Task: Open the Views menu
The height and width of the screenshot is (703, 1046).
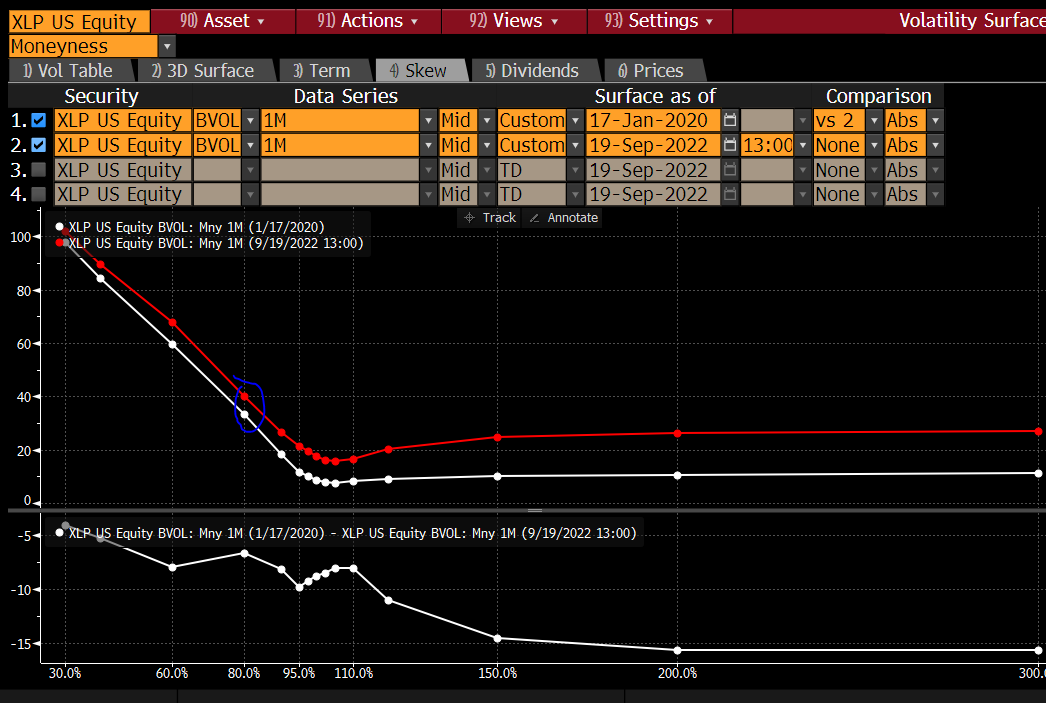Action: click(x=514, y=21)
